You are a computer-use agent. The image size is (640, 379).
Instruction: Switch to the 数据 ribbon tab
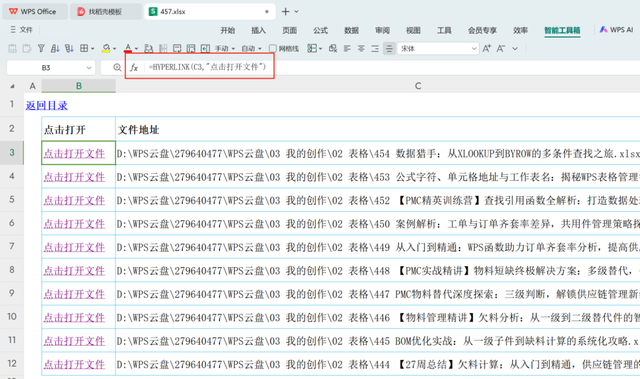pyautogui.click(x=351, y=30)
